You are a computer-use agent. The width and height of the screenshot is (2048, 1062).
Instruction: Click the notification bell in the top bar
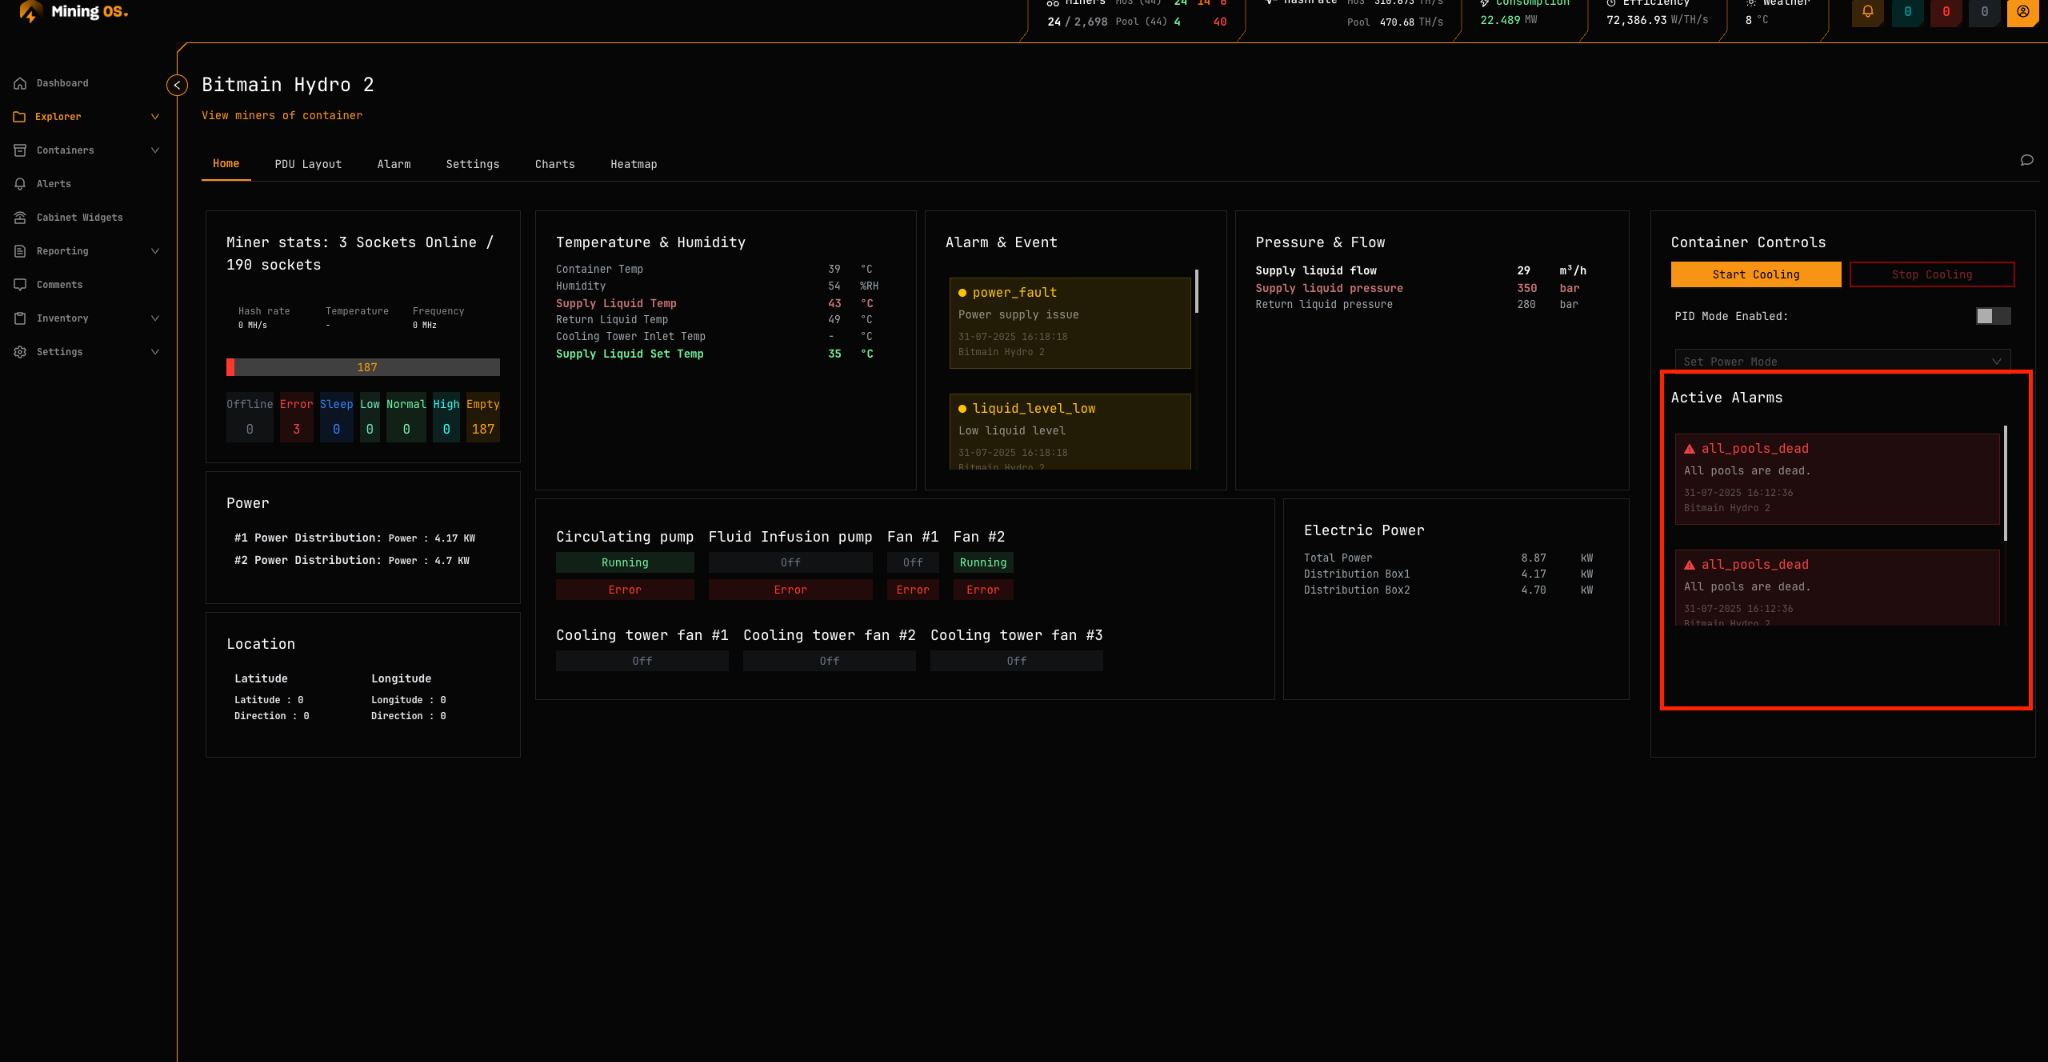(x=1867, y=13)
